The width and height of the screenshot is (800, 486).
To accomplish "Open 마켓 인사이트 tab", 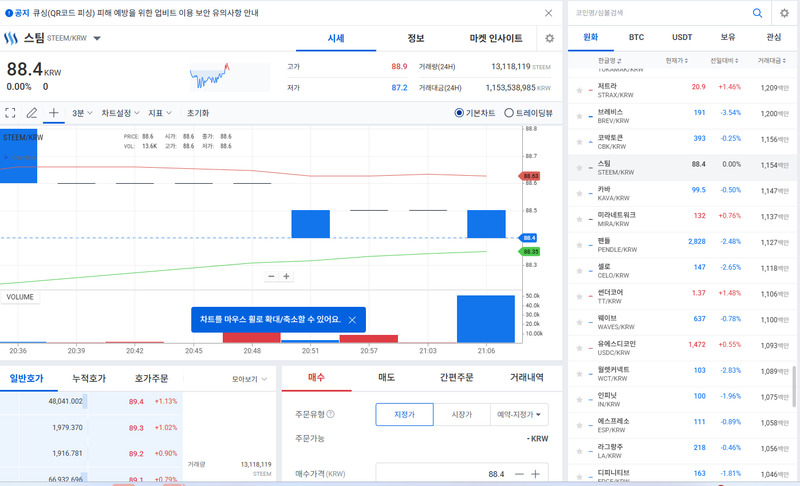I will [496, 38].
